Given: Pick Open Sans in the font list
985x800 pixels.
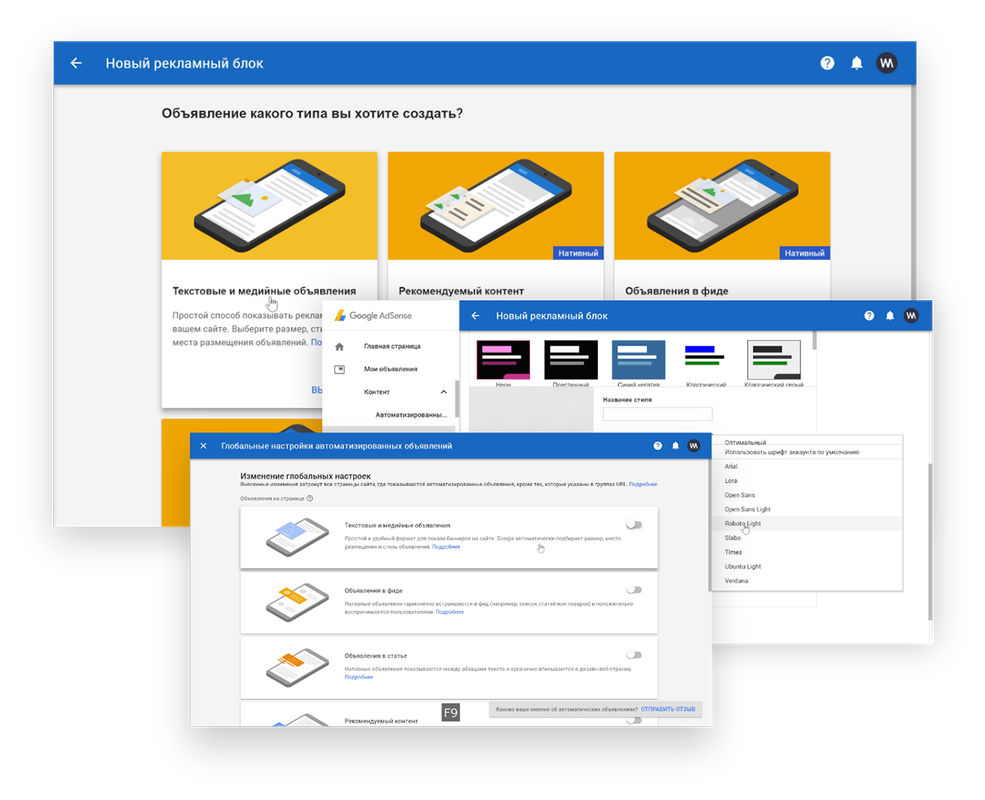Looking at the screenshot, I should pyautogui.click(x=739, y=495).
